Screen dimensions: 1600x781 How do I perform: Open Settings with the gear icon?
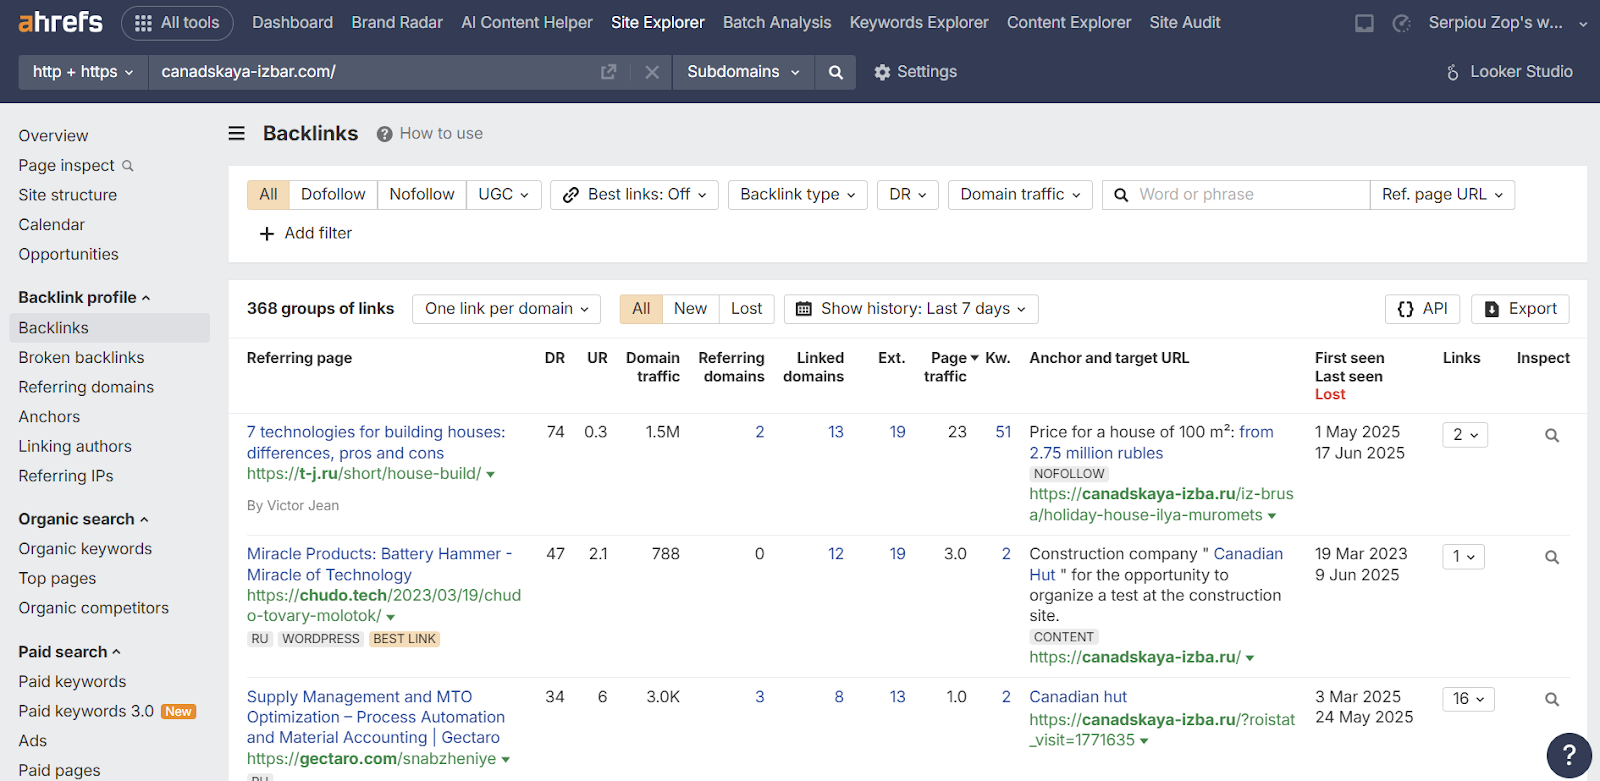(915, 72)
